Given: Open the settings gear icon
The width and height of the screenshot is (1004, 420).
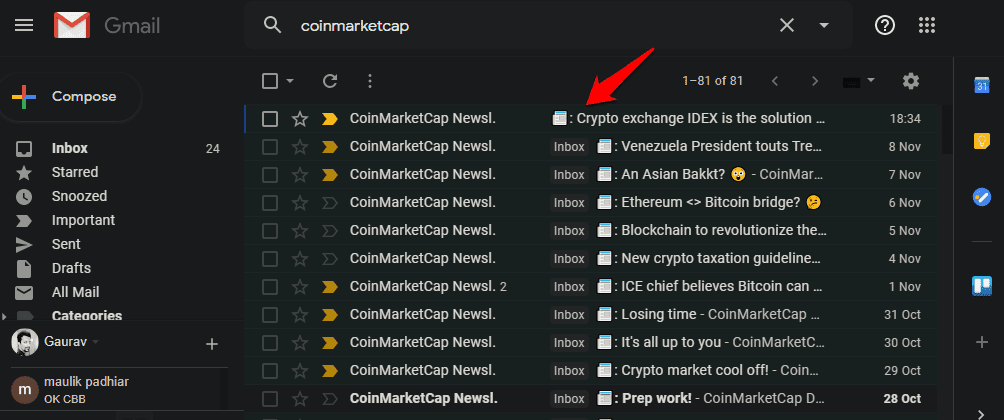Looking at the screenshot, I should tap(910, 81).
